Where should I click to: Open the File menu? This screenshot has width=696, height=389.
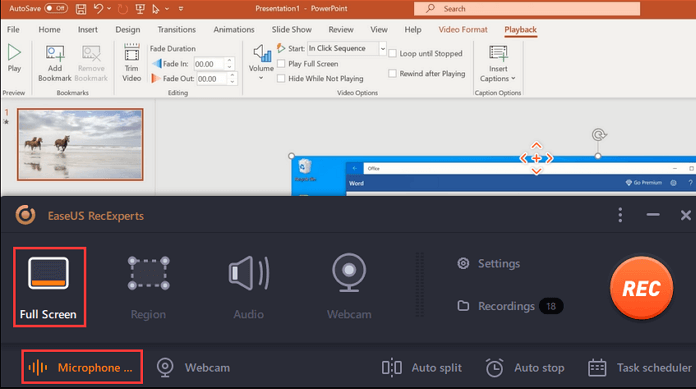tap(13, 29)
